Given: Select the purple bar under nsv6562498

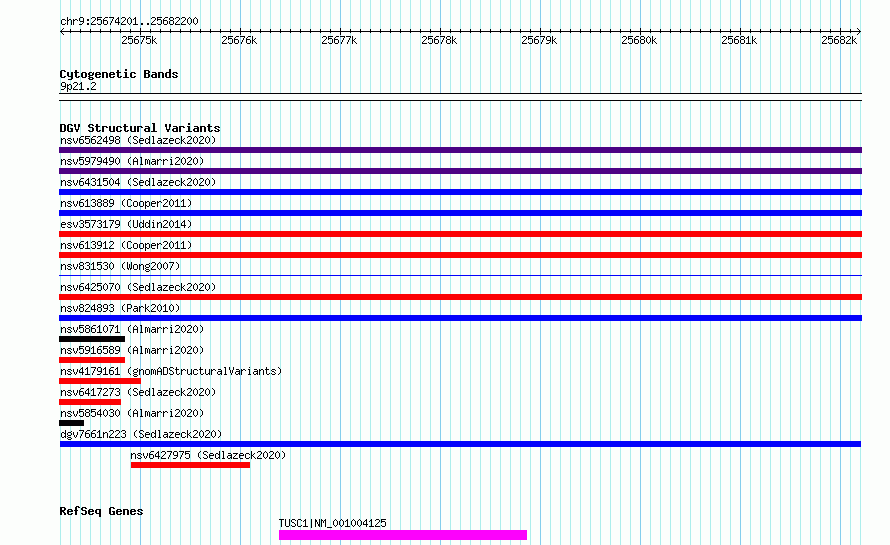Looking at the screenshot, I should click(x=460, y=150).
